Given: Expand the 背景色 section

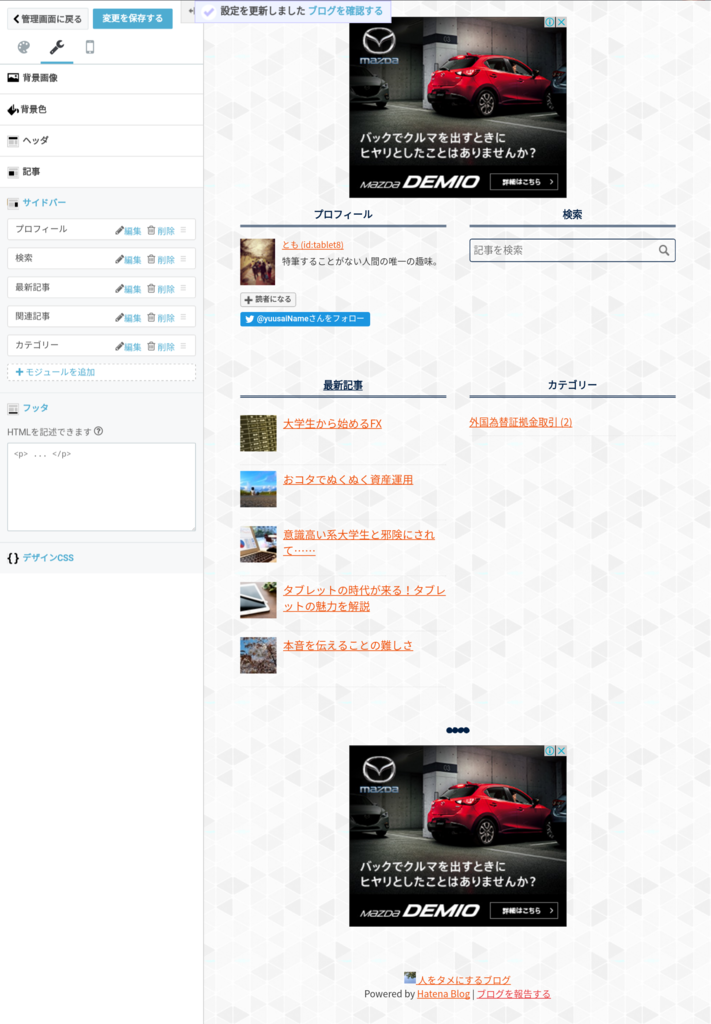Looking at the screenshot, I should point(101,109).
